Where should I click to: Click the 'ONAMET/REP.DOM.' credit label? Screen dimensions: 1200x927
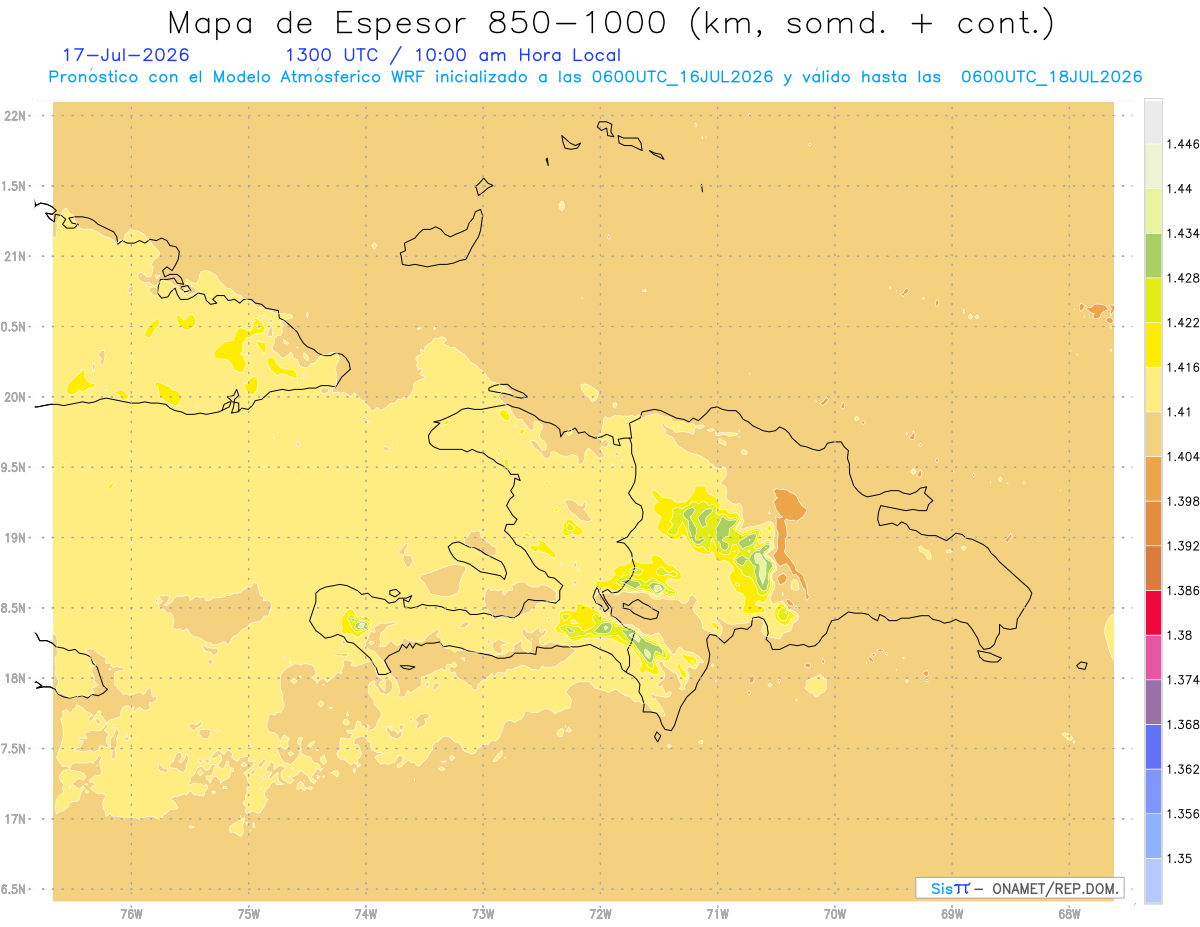pos(1053,888)
